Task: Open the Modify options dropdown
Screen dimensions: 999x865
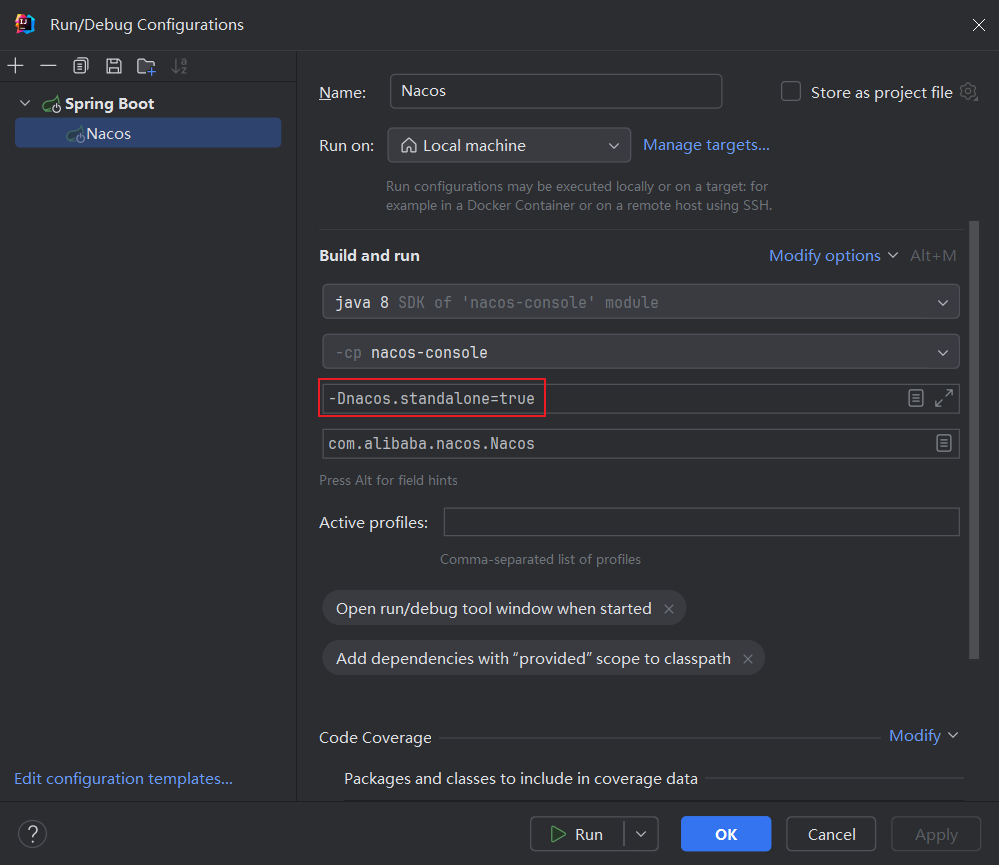Action: point(833,255)
